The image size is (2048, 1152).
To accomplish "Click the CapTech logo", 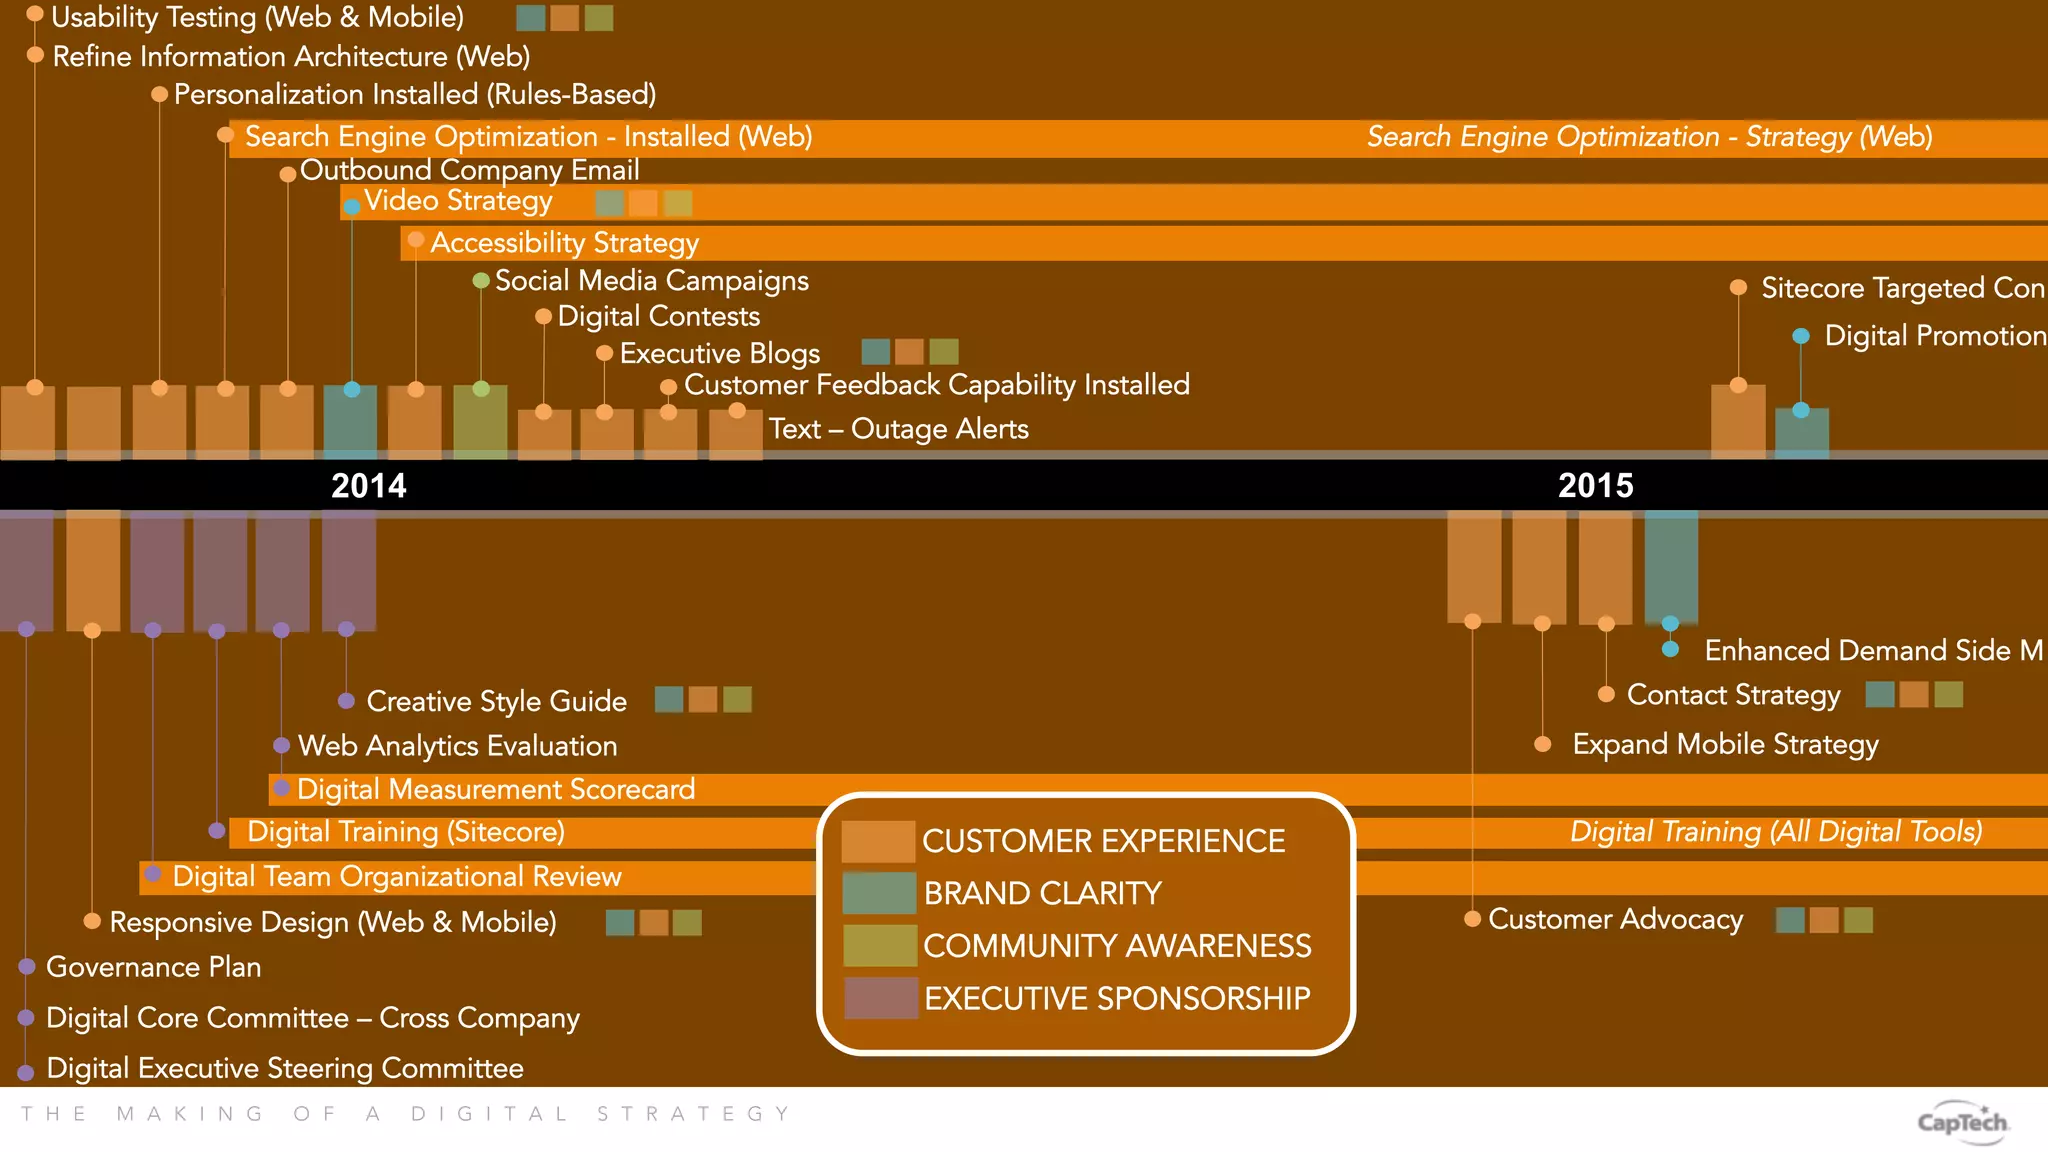I will (x=1962, y=1122).
